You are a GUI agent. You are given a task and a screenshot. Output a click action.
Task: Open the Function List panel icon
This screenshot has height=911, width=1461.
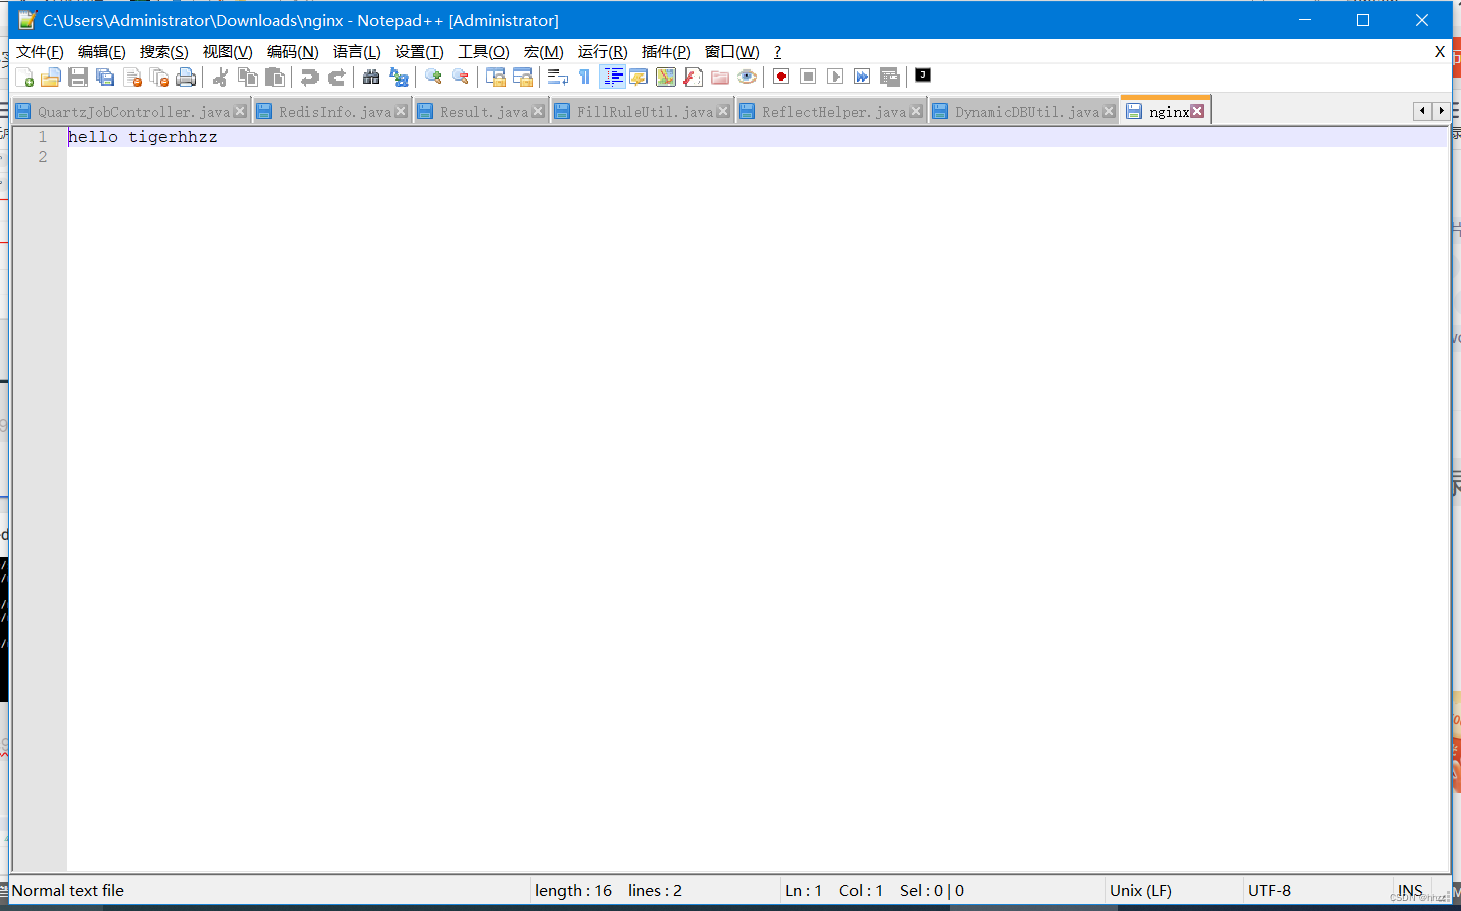click(x=693, y=77)
